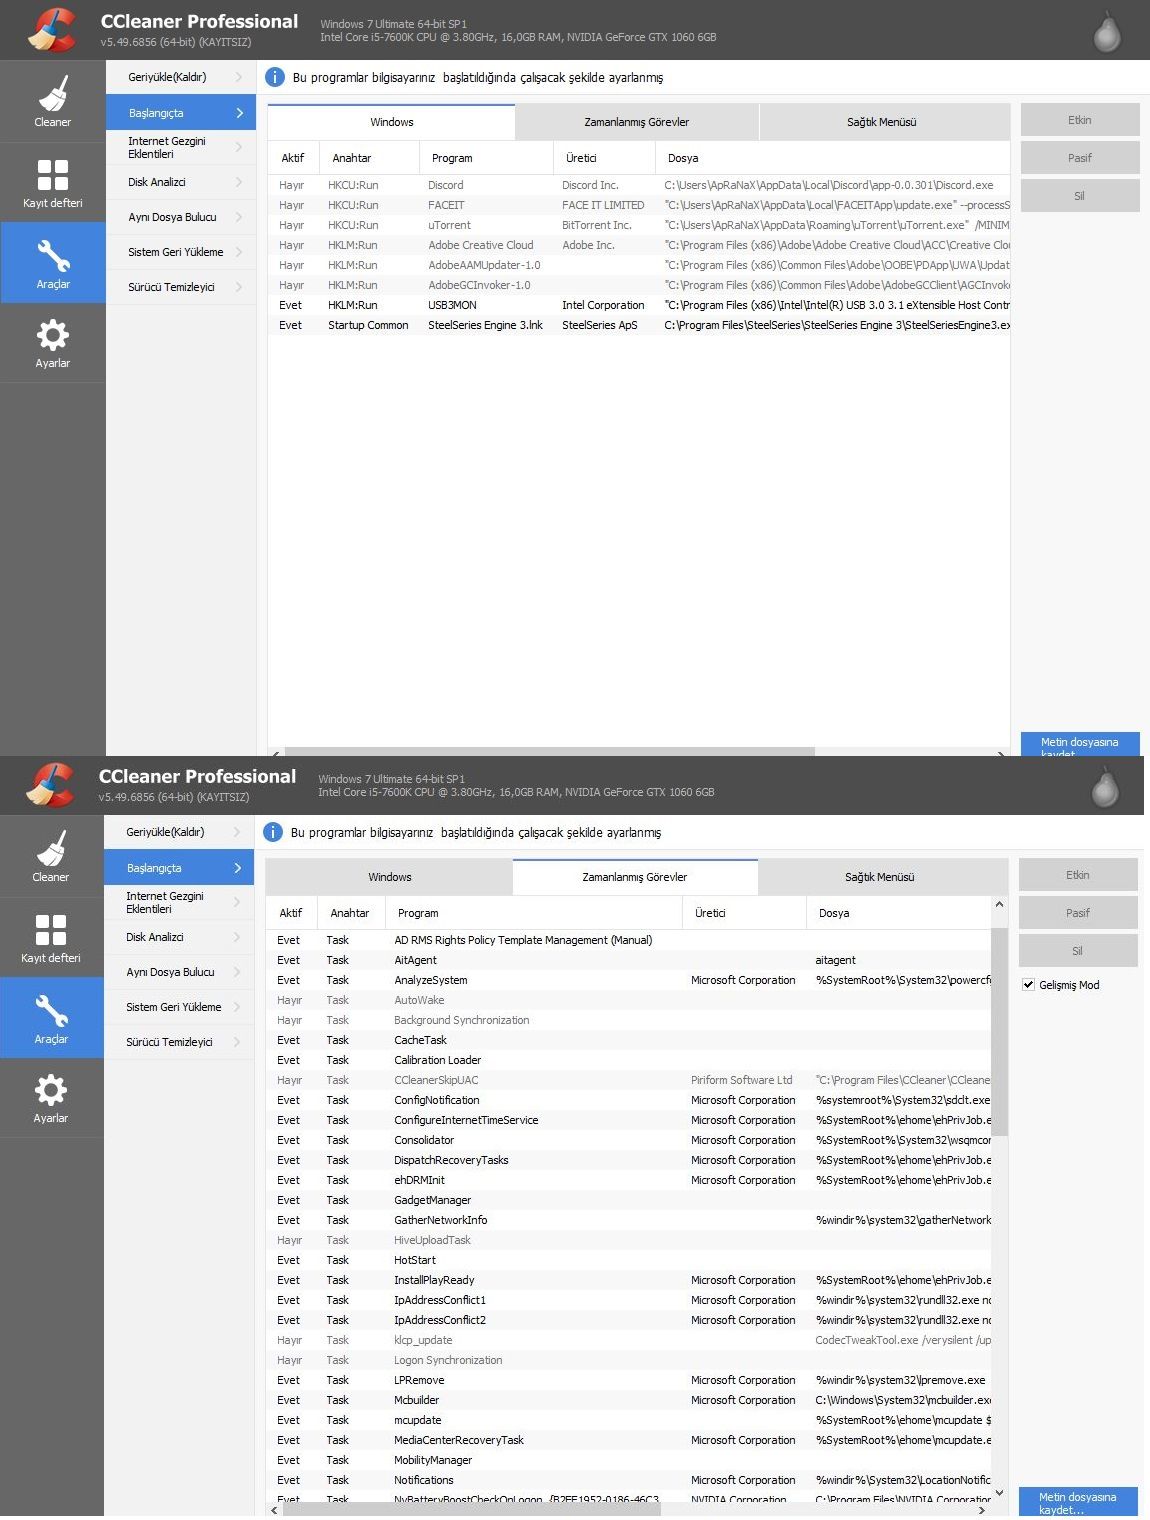Select the GadgetManager task row
Image resolution: width=1150 pixels, height=1520 pixels.
[x=629, y=1200]
